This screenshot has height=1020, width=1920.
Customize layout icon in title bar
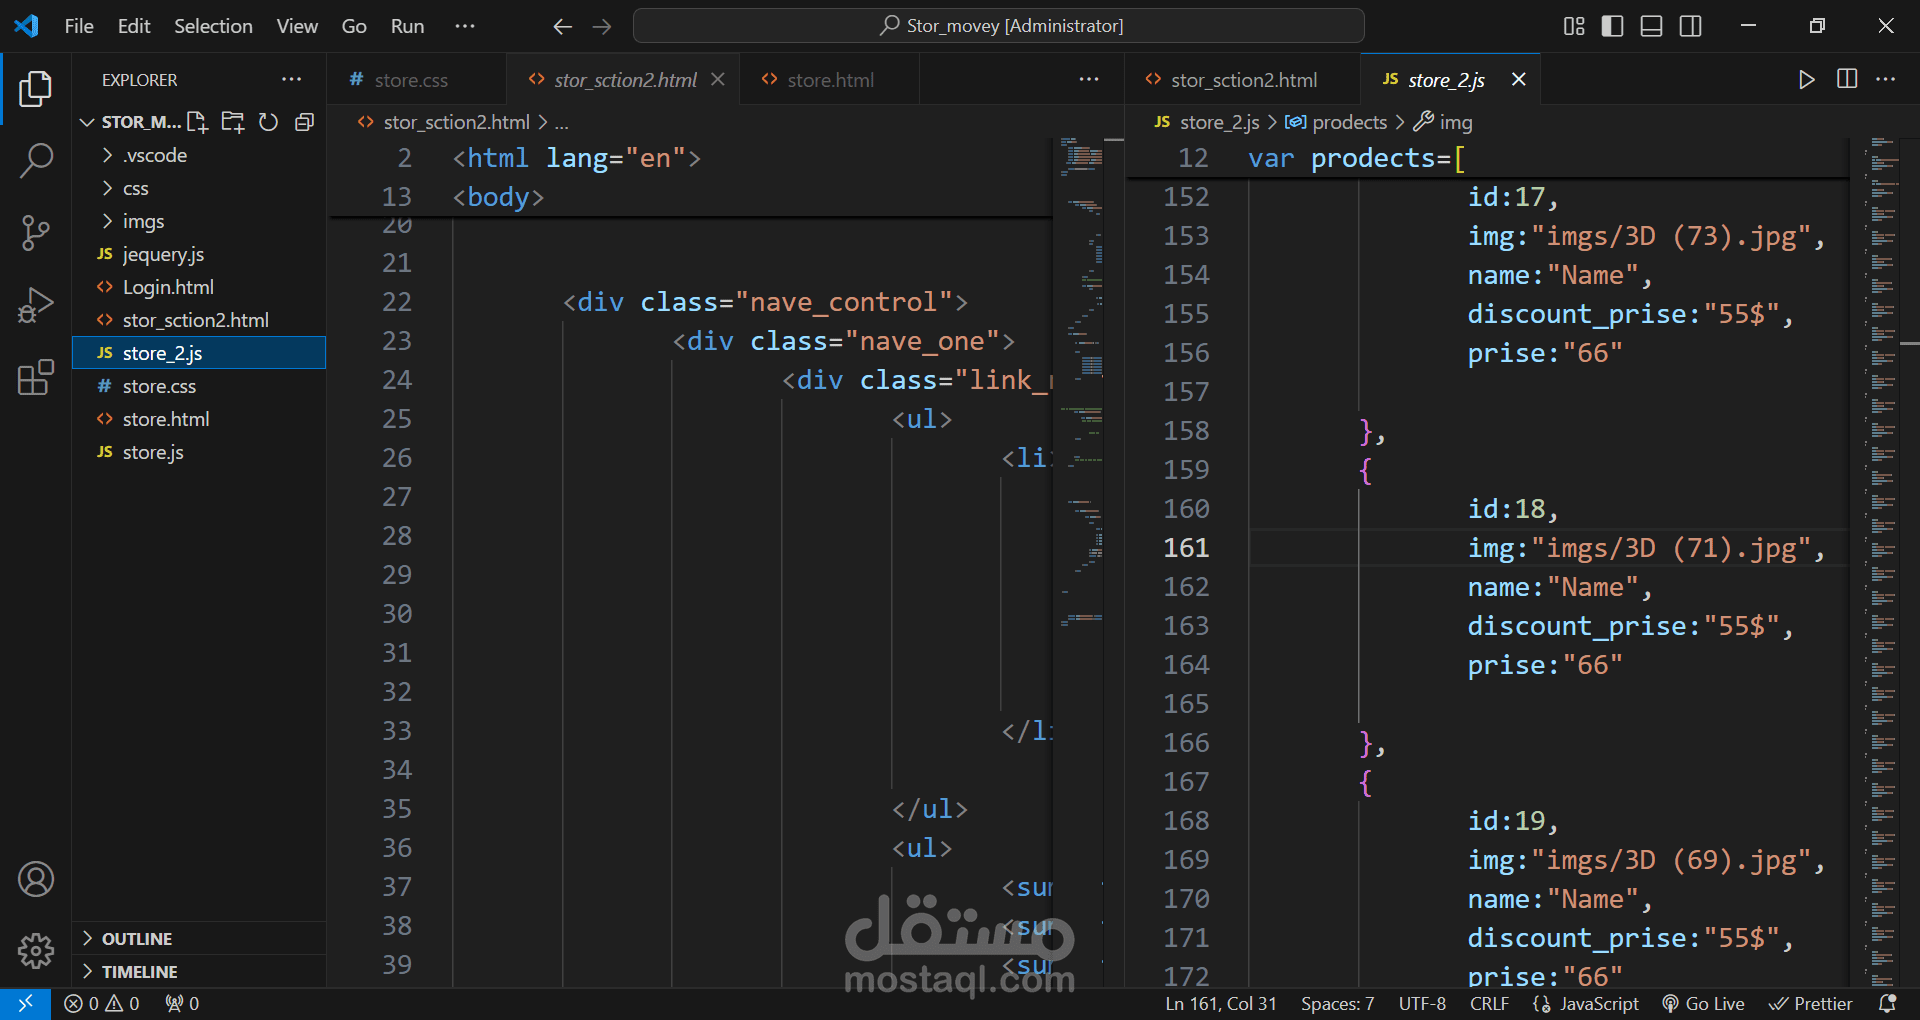point(1574,26)
